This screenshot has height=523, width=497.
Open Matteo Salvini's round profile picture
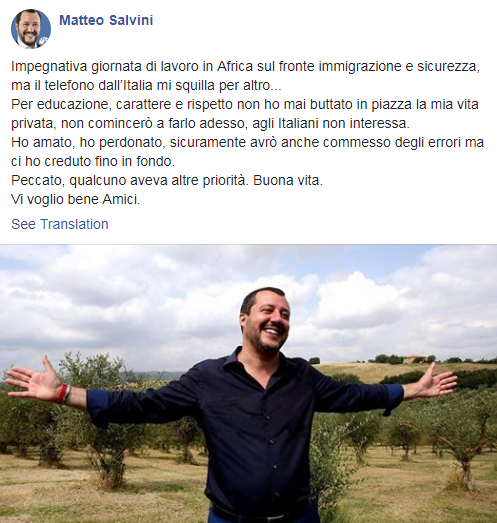tap(31, 29)
